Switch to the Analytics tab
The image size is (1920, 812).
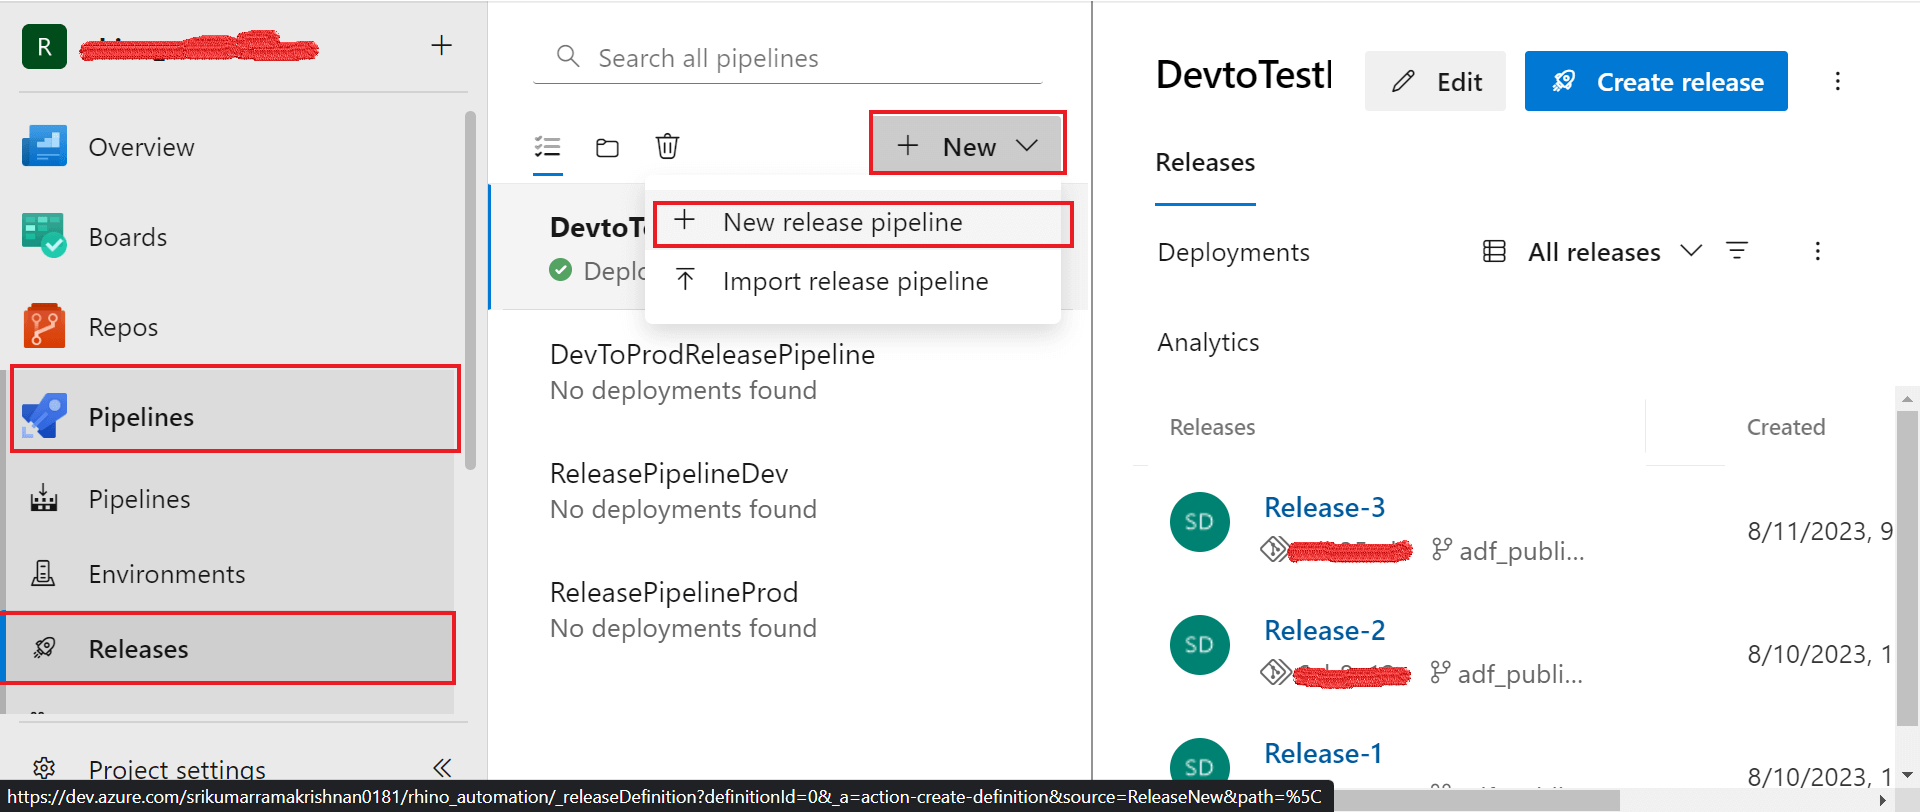click(1208, 342)
